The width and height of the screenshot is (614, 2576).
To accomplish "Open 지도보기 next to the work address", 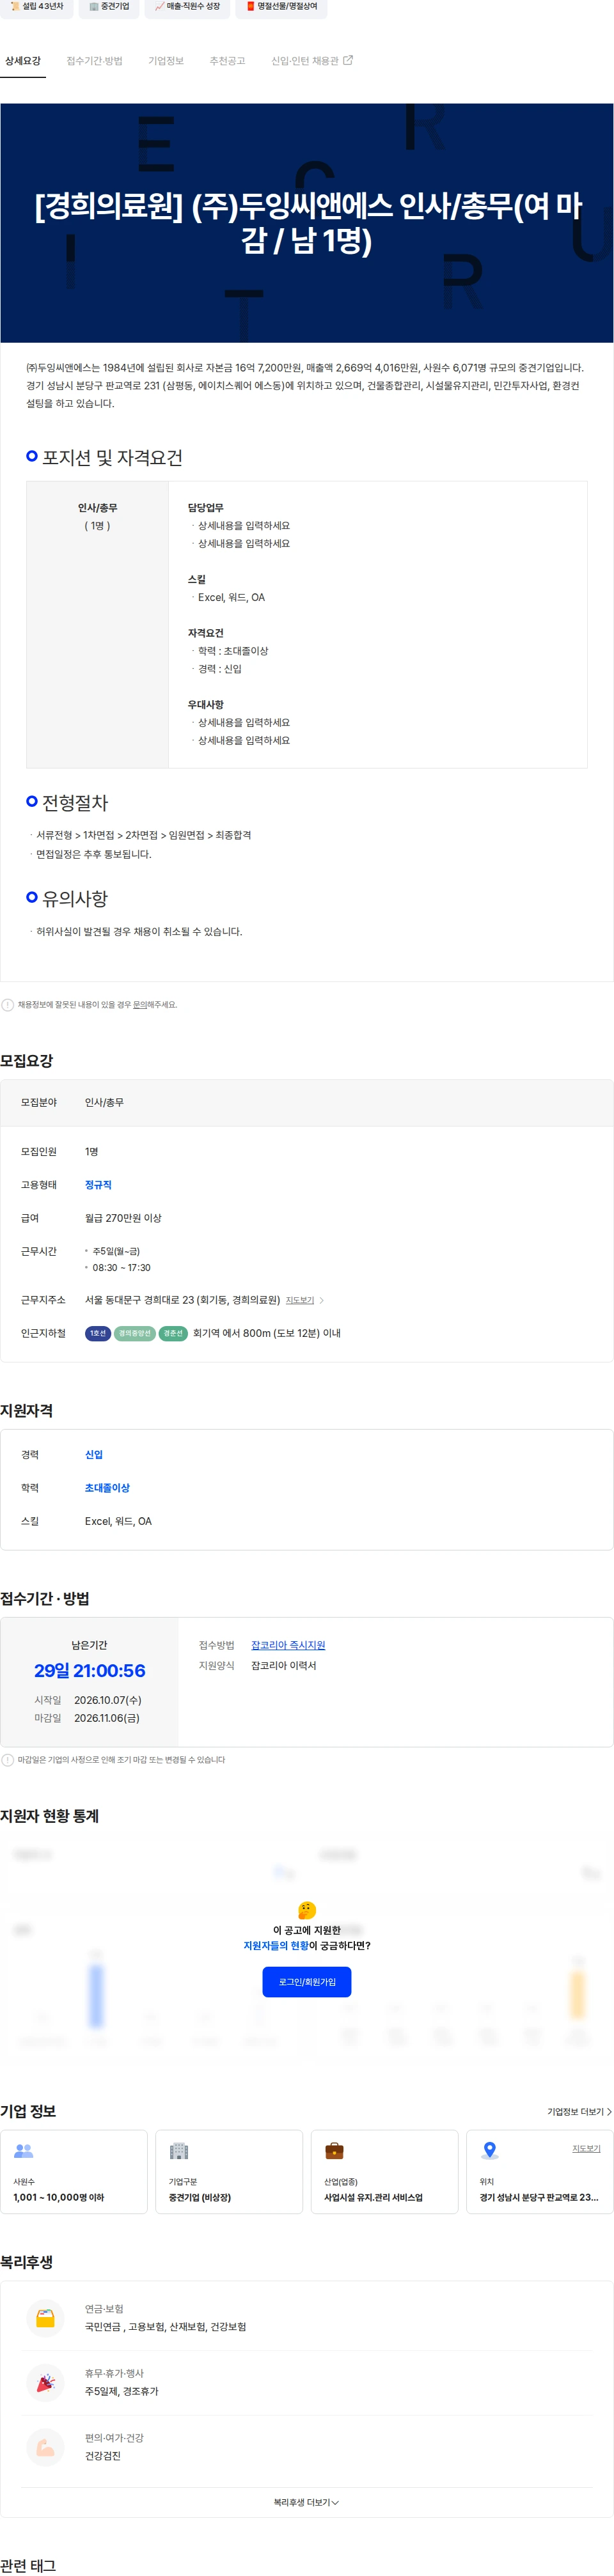I will [300, 1300].
